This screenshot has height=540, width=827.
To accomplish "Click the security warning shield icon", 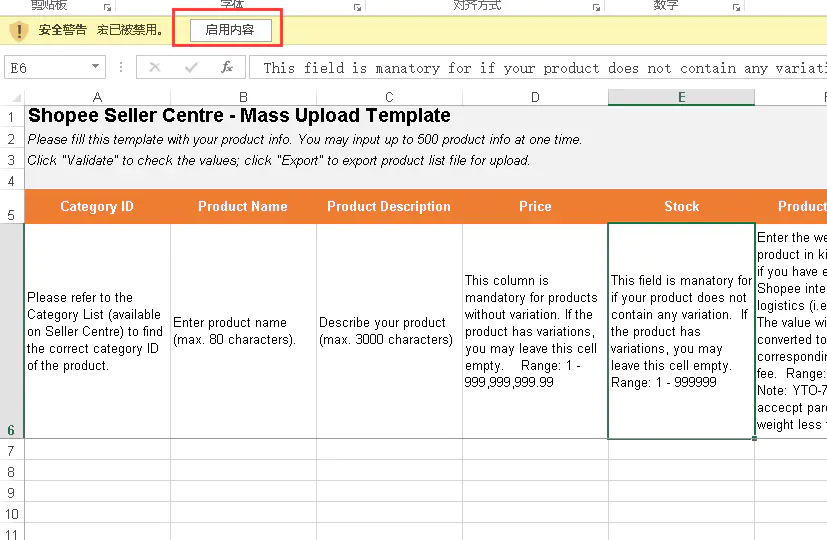I will [x=18, y=30].
